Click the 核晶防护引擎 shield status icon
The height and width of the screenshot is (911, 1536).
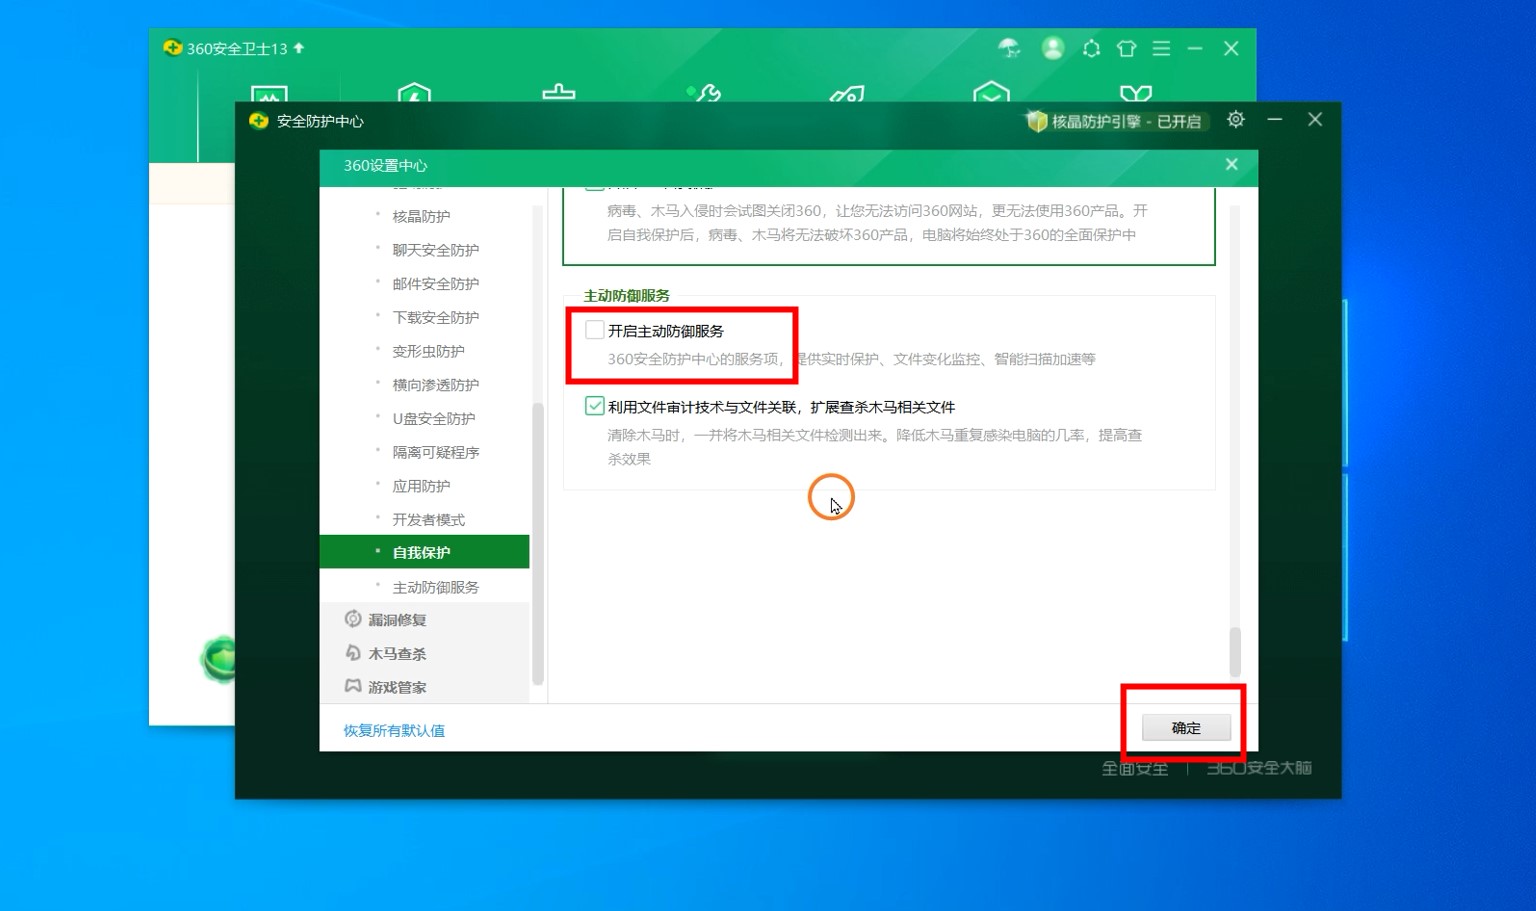(x=1036, y=121)
